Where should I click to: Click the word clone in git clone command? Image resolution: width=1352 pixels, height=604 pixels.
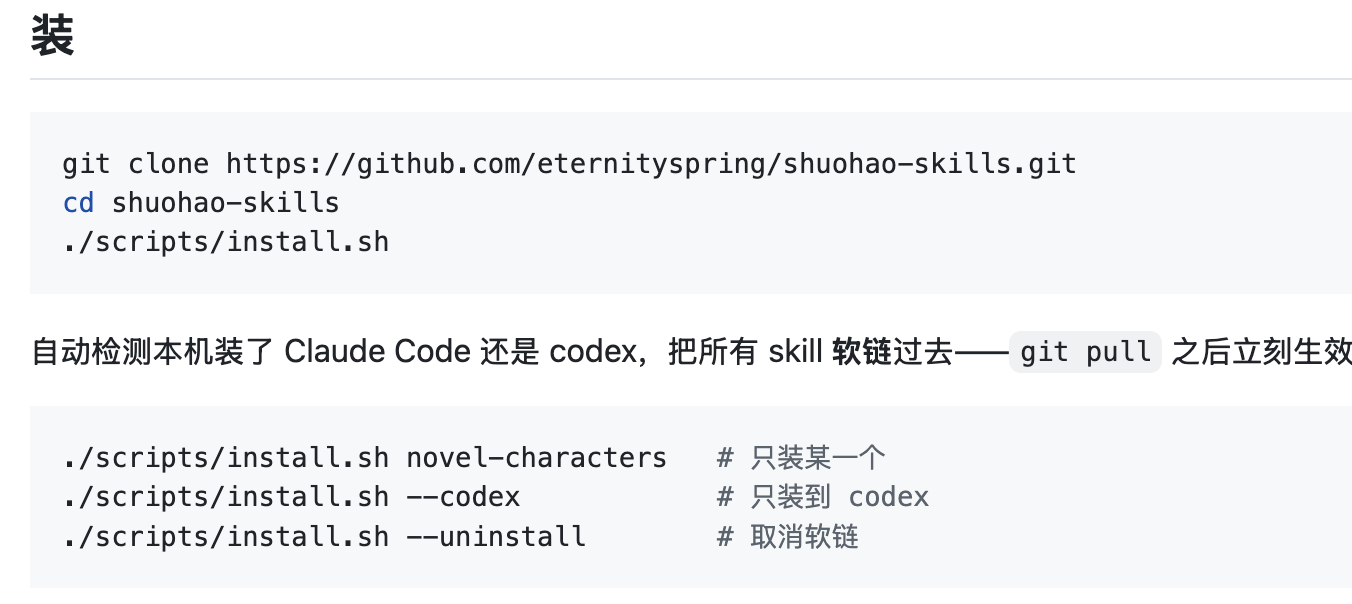click(x=169, y=163)
